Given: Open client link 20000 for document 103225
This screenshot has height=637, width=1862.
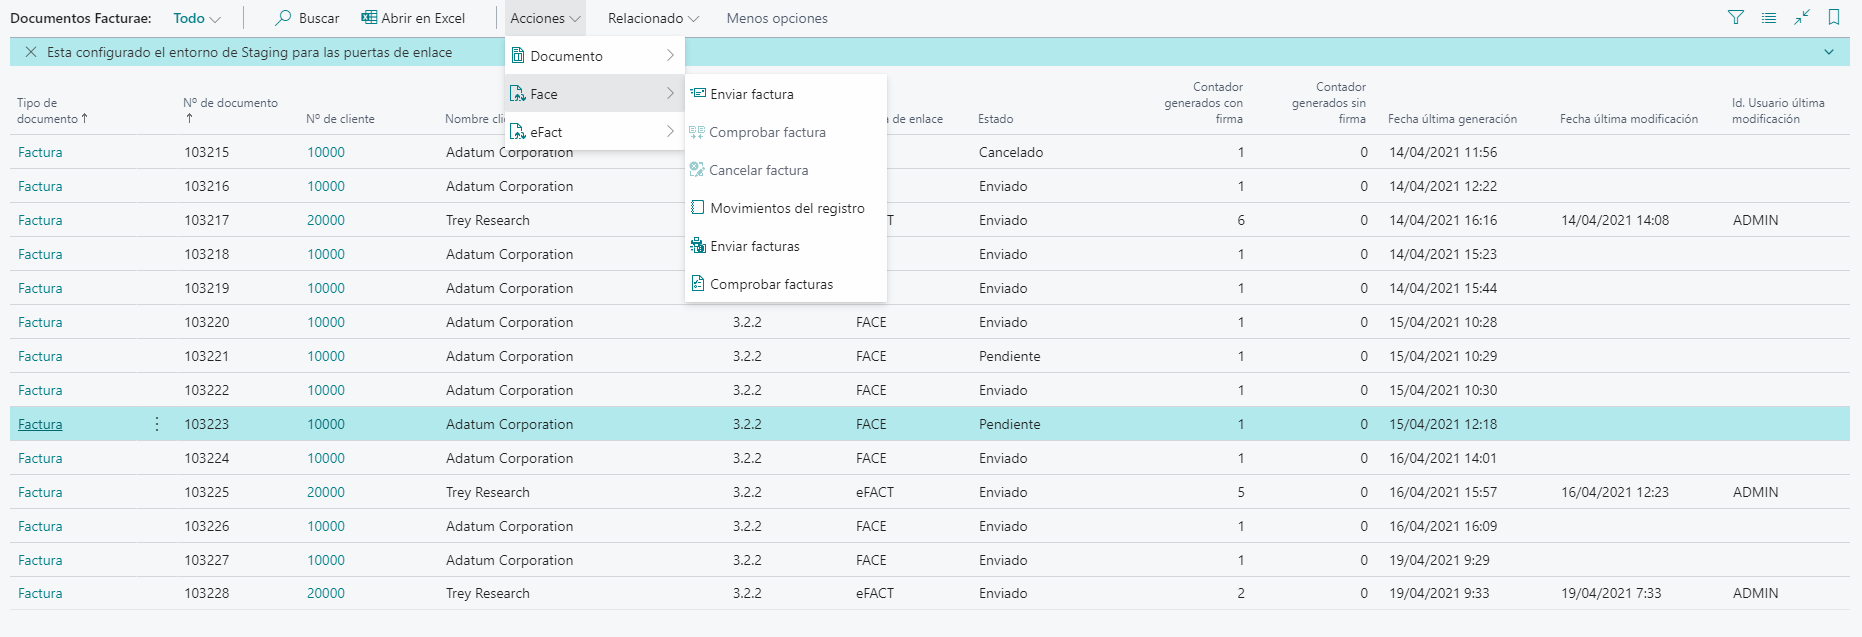Looking at the screenshot, I should 326,492.
